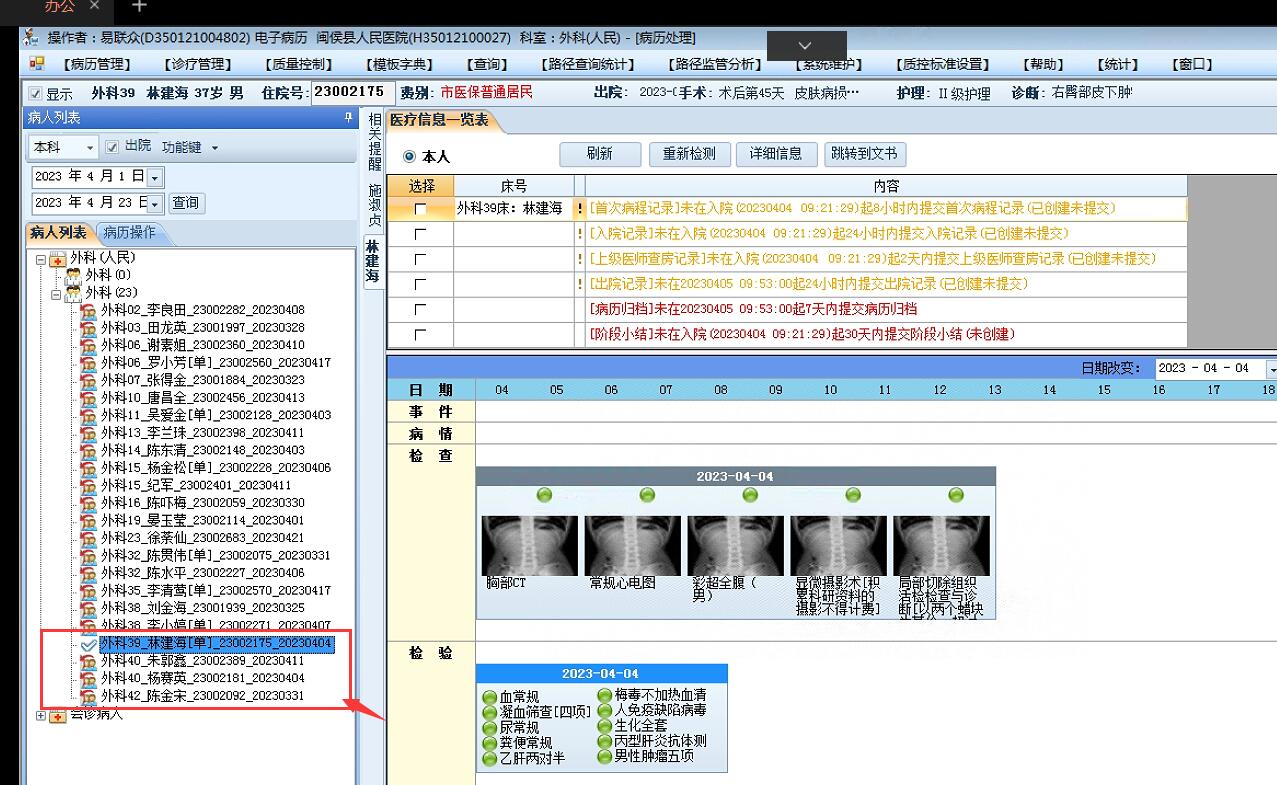Click green dot beside 男性肿瘤五项

605,757
